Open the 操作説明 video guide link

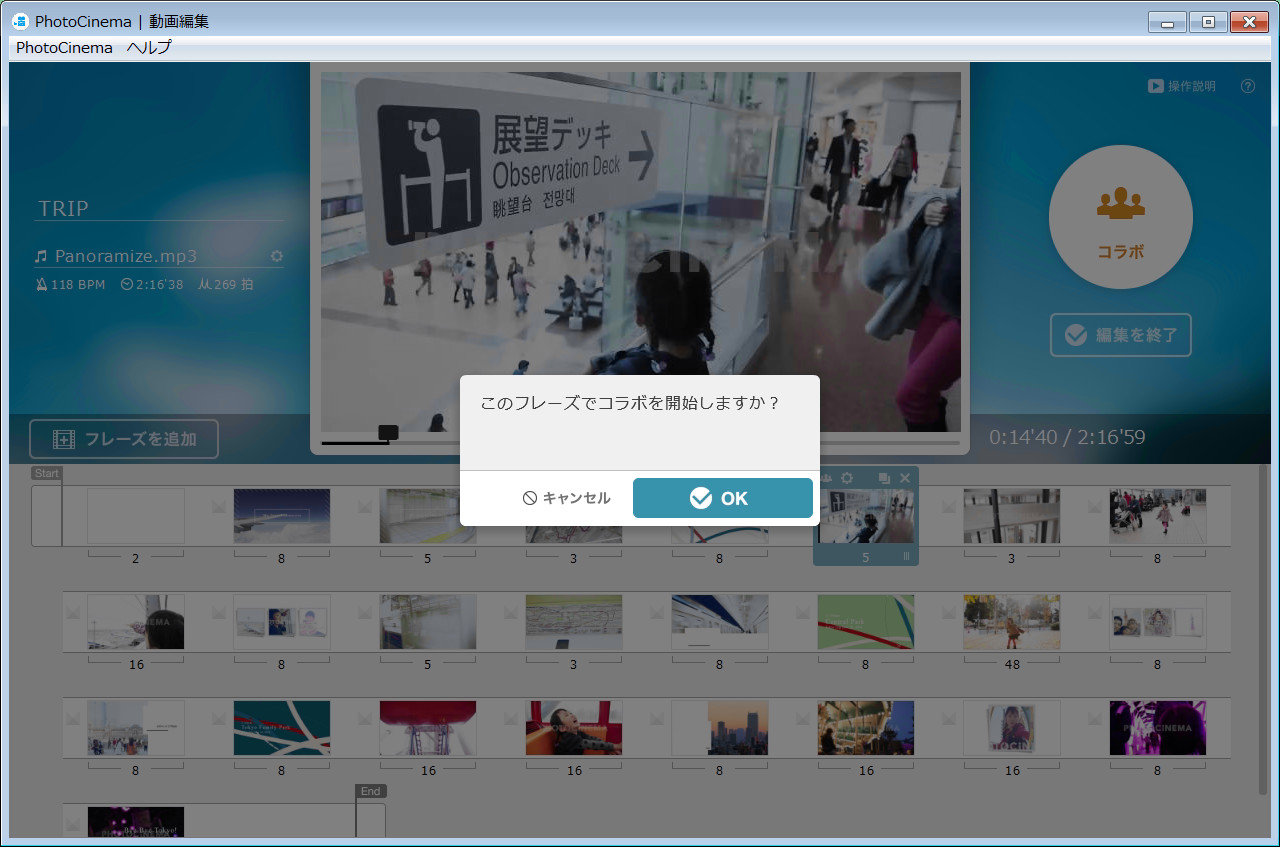coord(1182,86)
